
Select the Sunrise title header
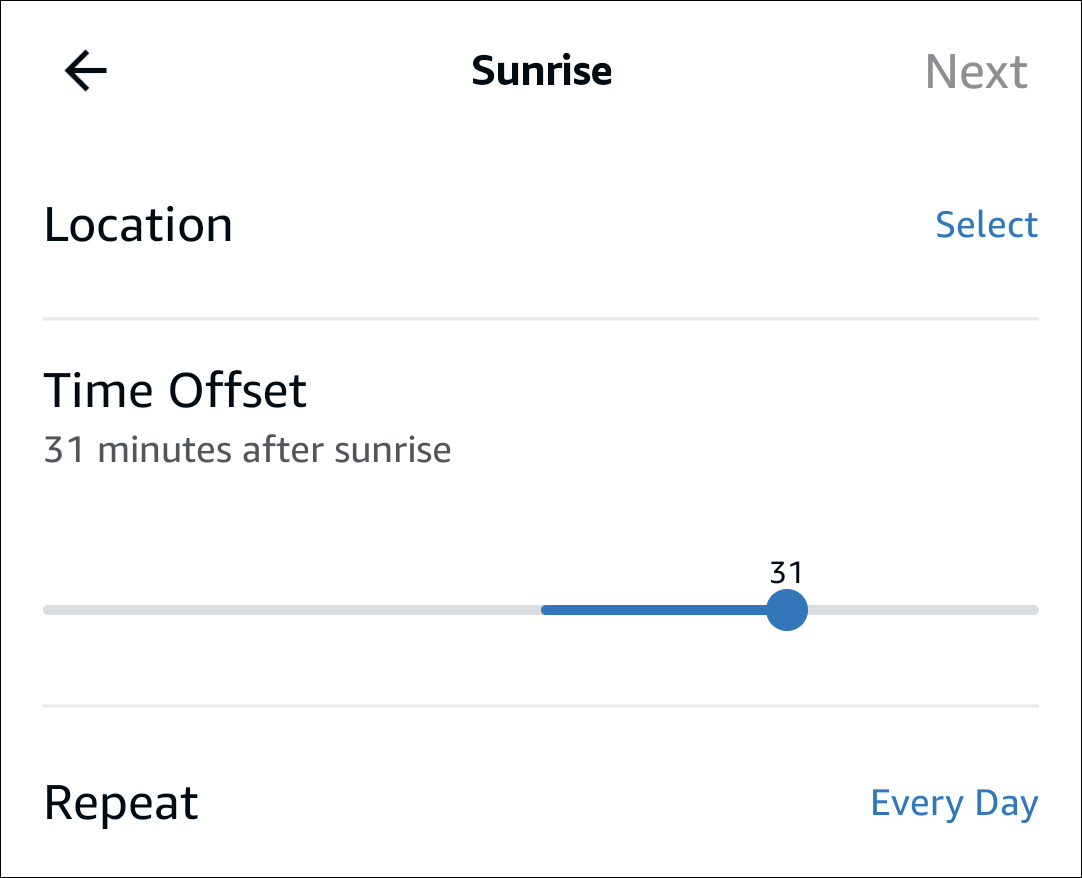(x=541, y=70)
